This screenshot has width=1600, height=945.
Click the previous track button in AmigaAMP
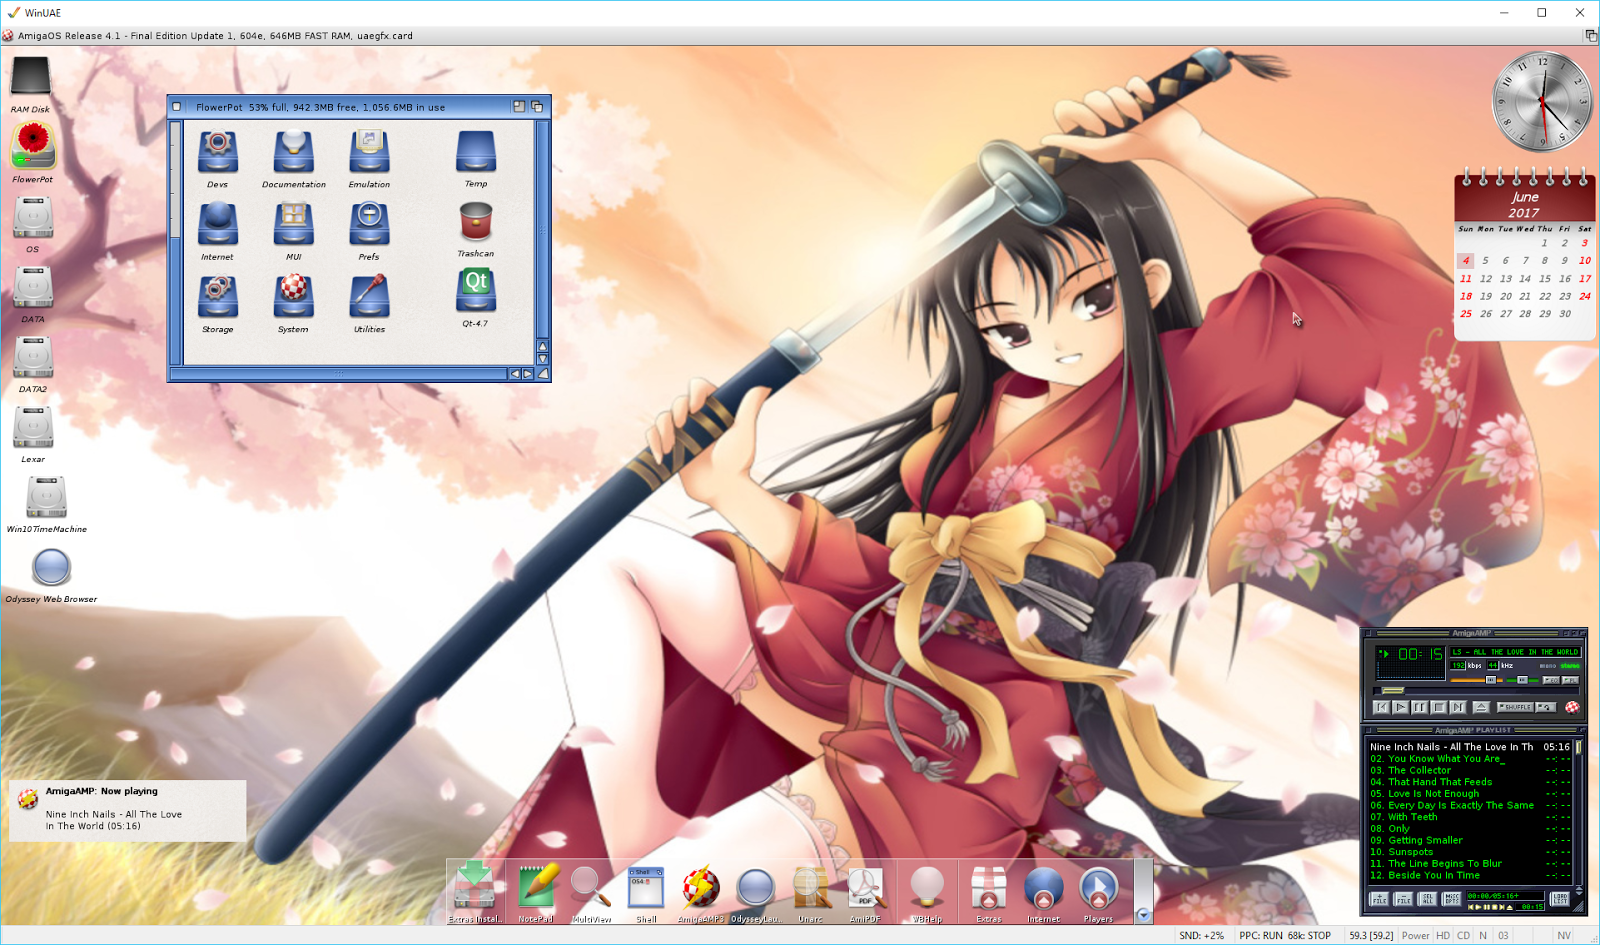pyautogui.click(x=1381, y=707)
